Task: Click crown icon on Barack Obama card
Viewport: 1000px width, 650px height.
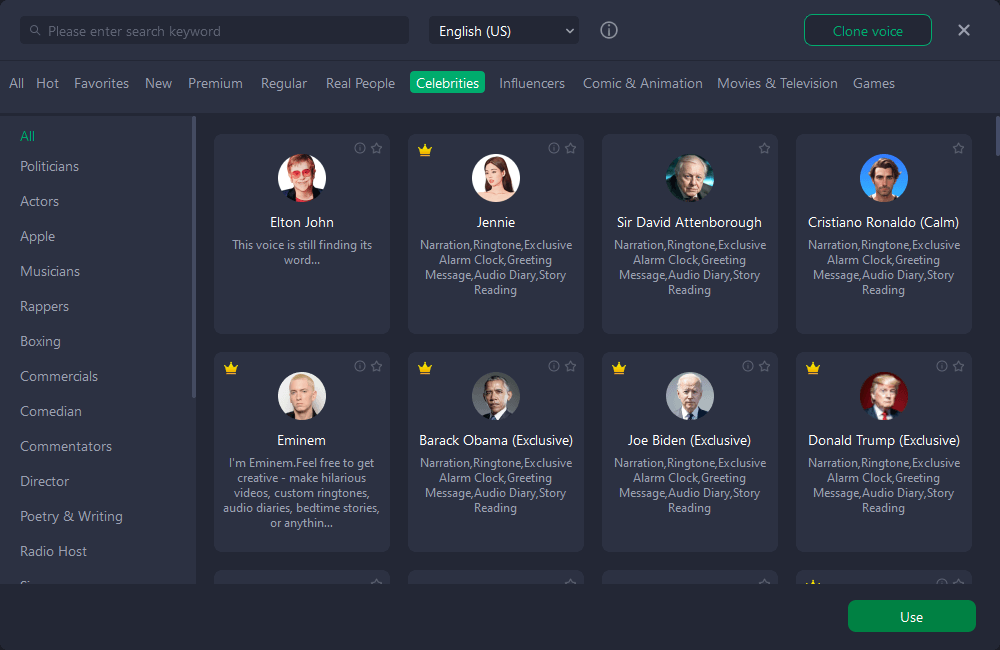Action: point(425,368)
